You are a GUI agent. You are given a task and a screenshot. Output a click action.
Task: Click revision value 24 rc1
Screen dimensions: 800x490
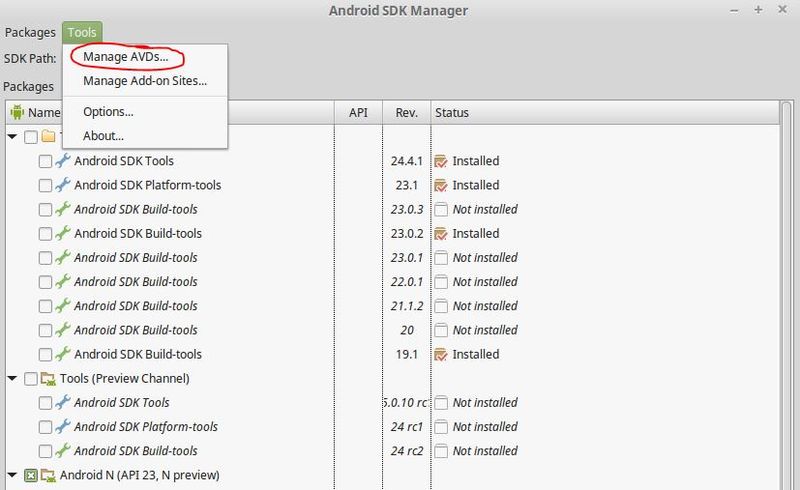tap(407, 426)
